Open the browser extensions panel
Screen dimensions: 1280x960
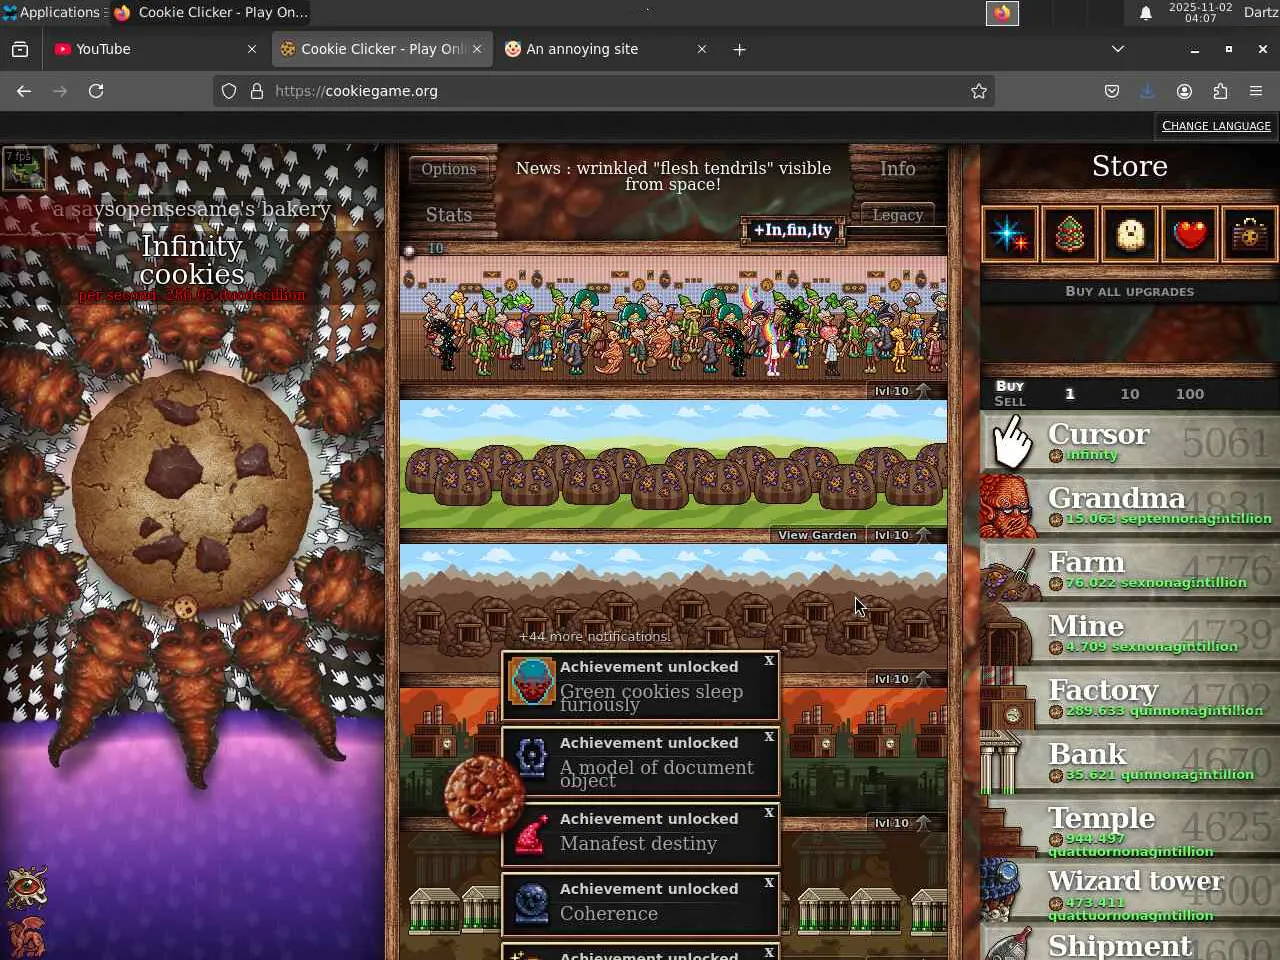1220,91
